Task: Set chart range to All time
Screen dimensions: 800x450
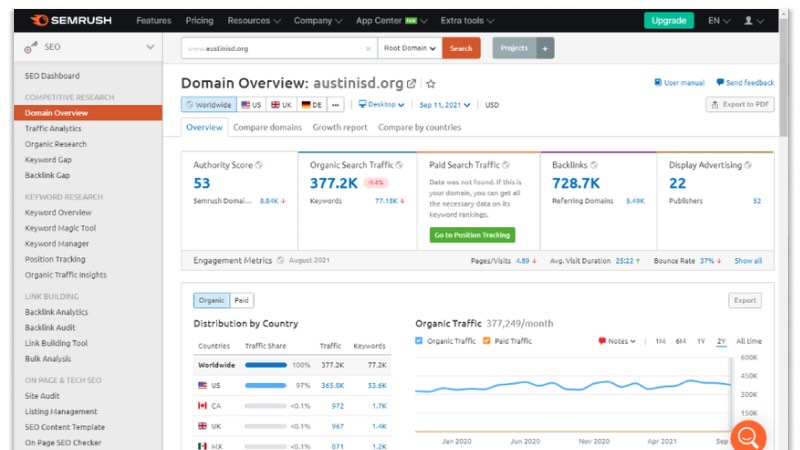Action: point(748,341)
